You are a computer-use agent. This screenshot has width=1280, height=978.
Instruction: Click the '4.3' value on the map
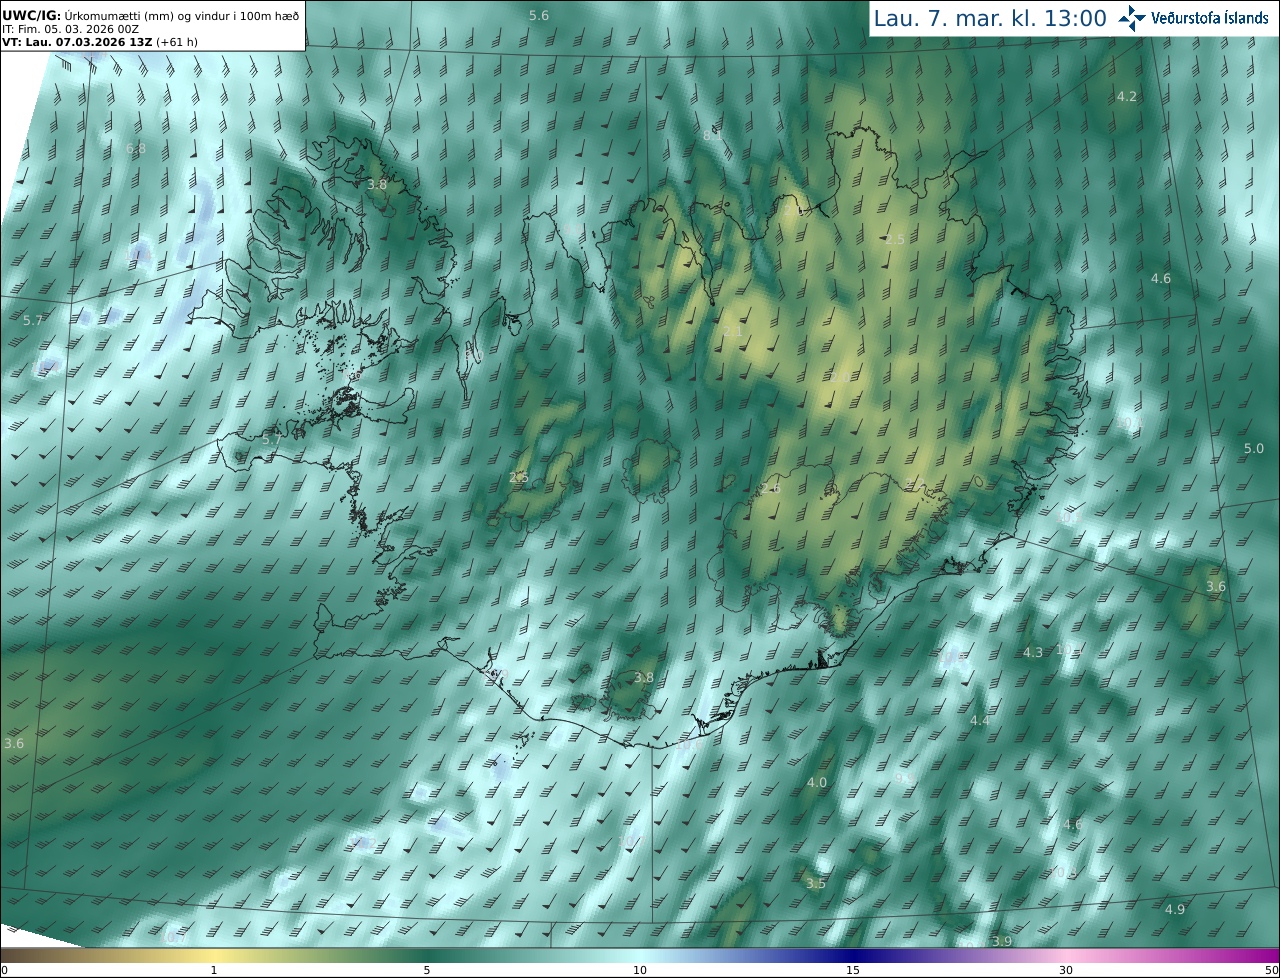(x=1033, y=652)
